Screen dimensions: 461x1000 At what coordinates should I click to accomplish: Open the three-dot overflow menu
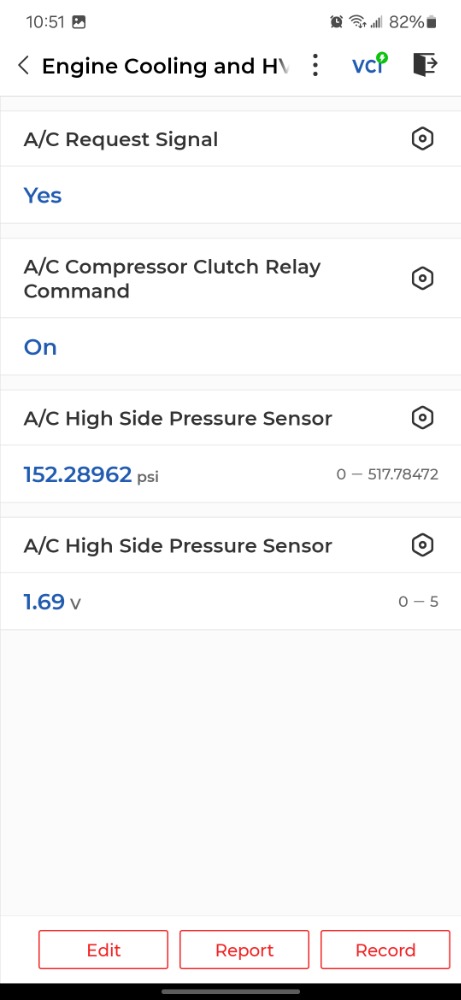click(x=314, y=65)
